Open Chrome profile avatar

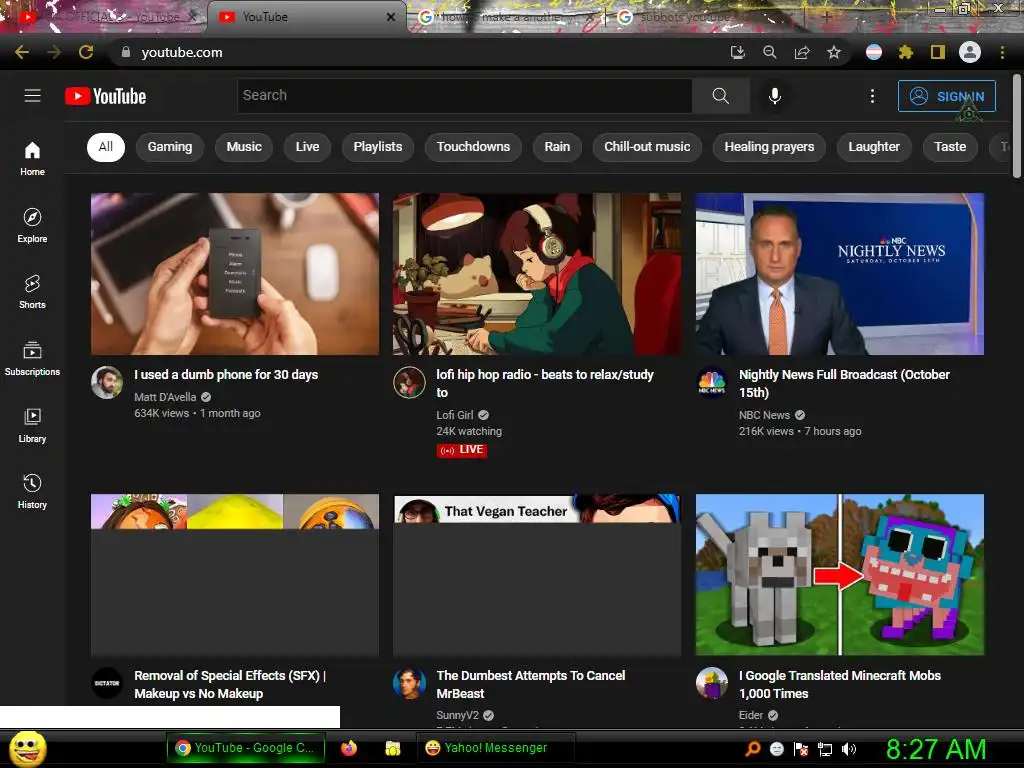[x=970, y=52]
